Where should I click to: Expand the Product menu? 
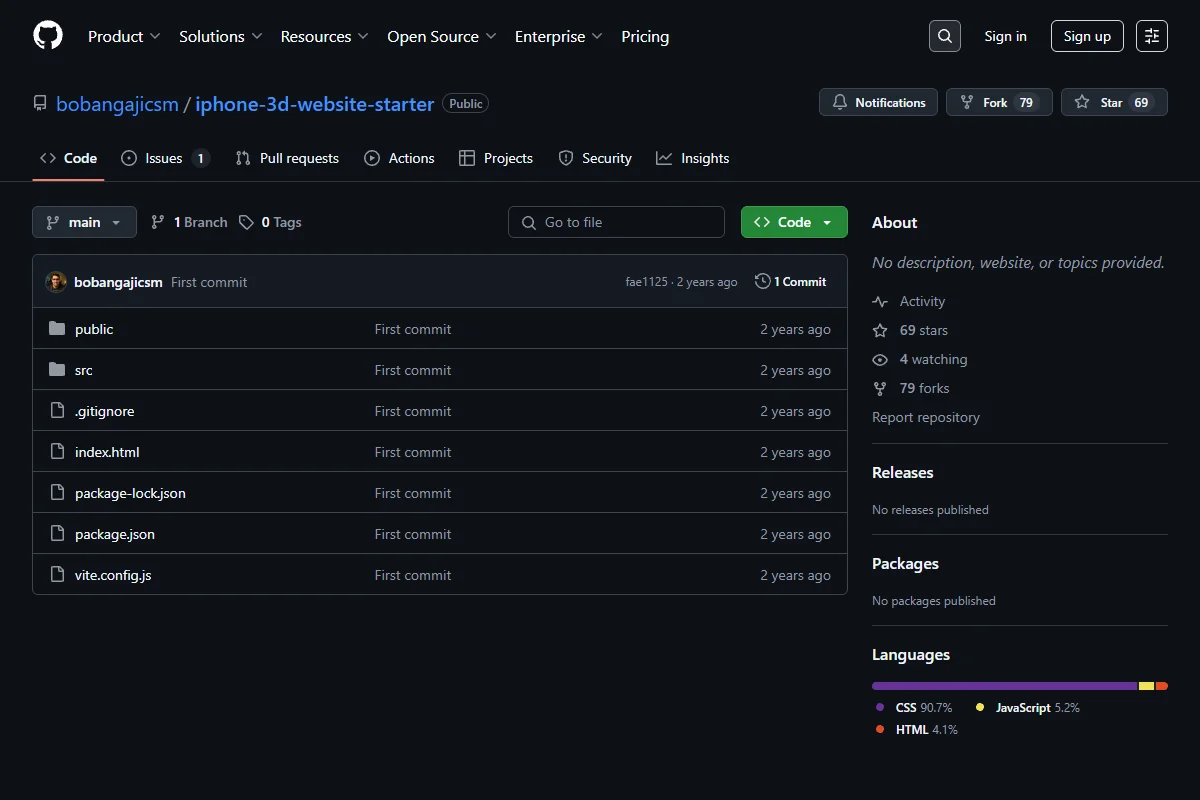pos(124,36)
